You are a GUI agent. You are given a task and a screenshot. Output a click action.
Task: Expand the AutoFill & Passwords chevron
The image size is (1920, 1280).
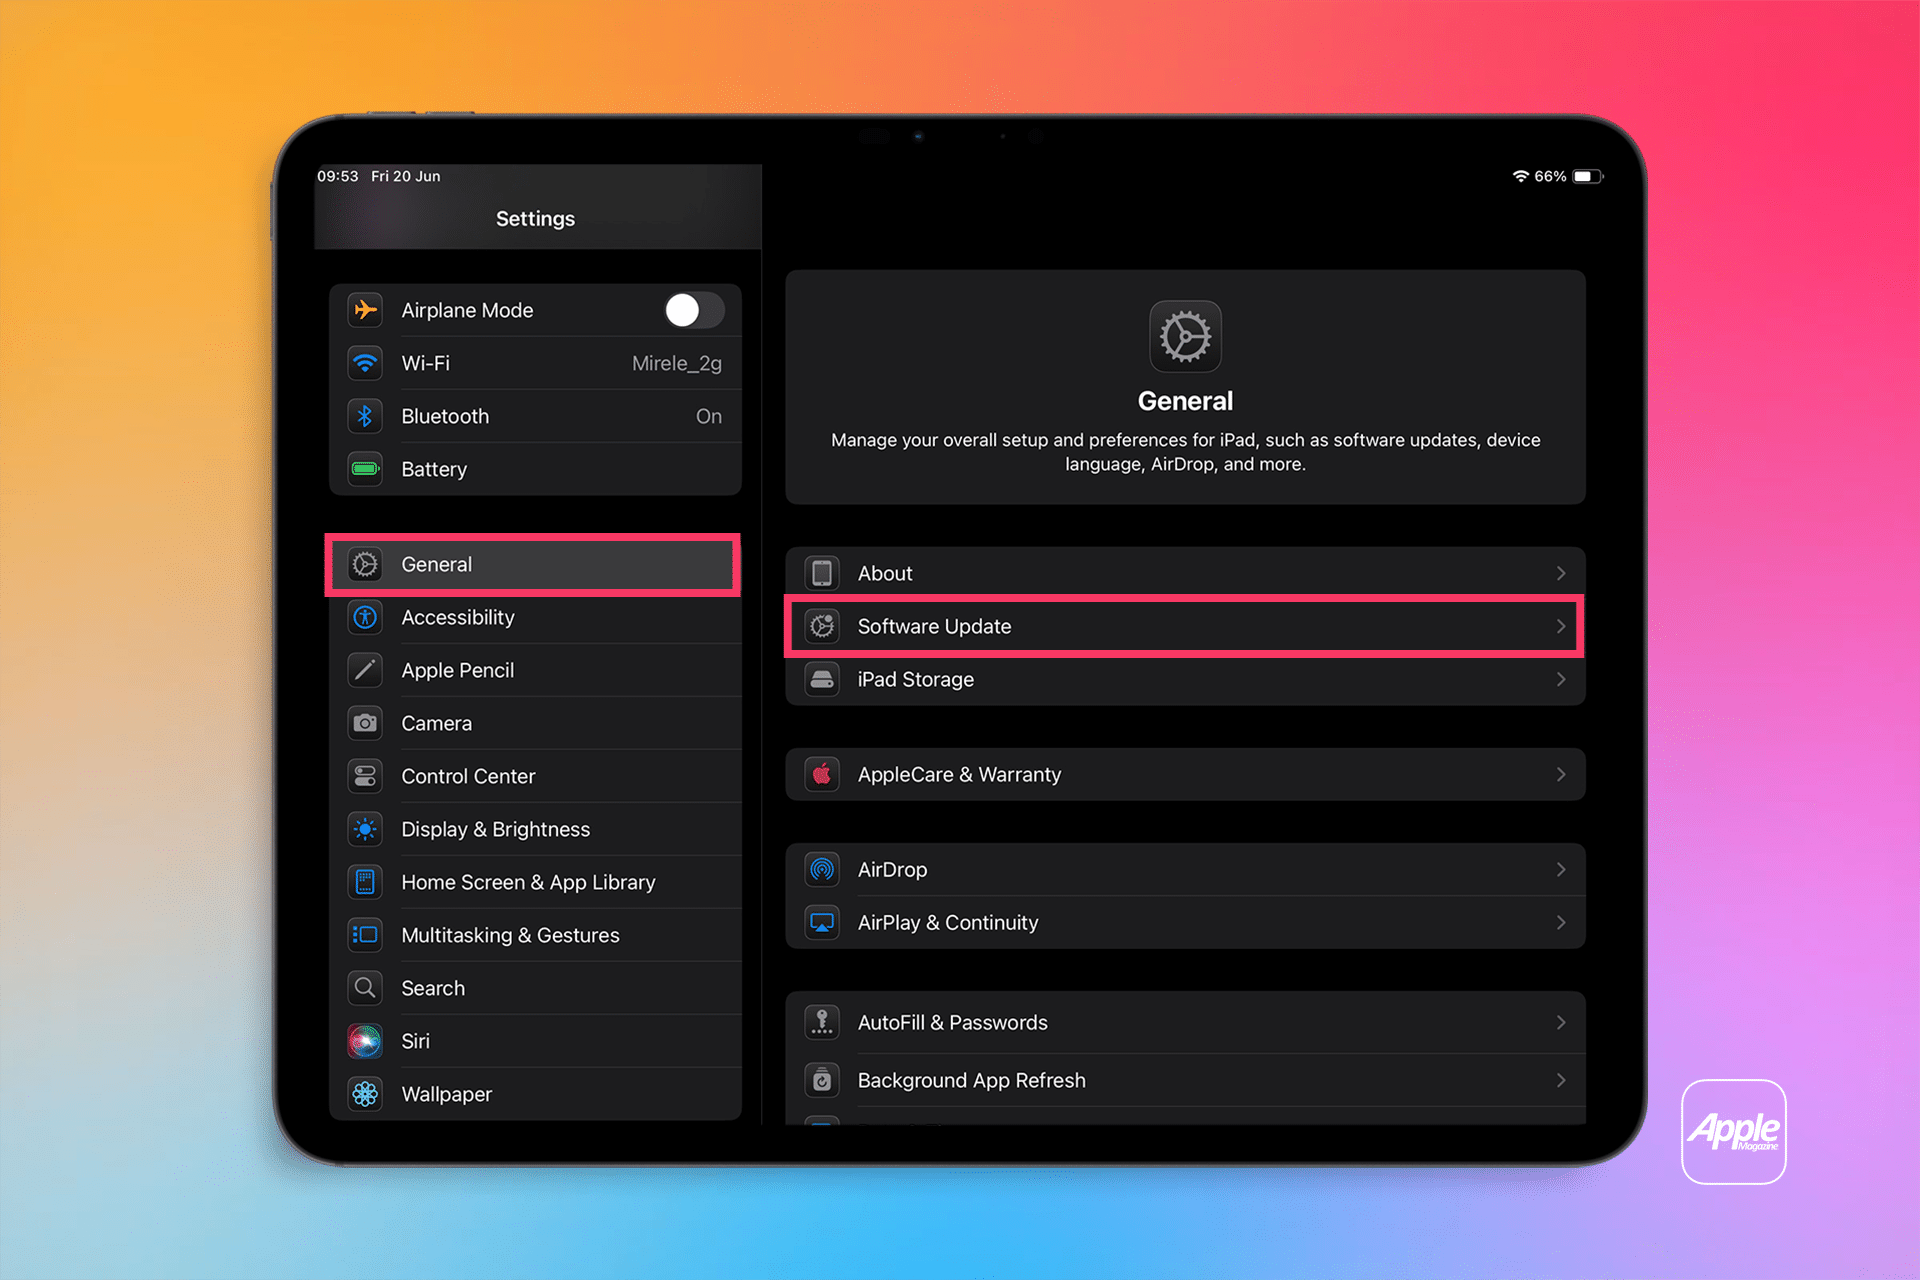(x=1560, y=1022)
